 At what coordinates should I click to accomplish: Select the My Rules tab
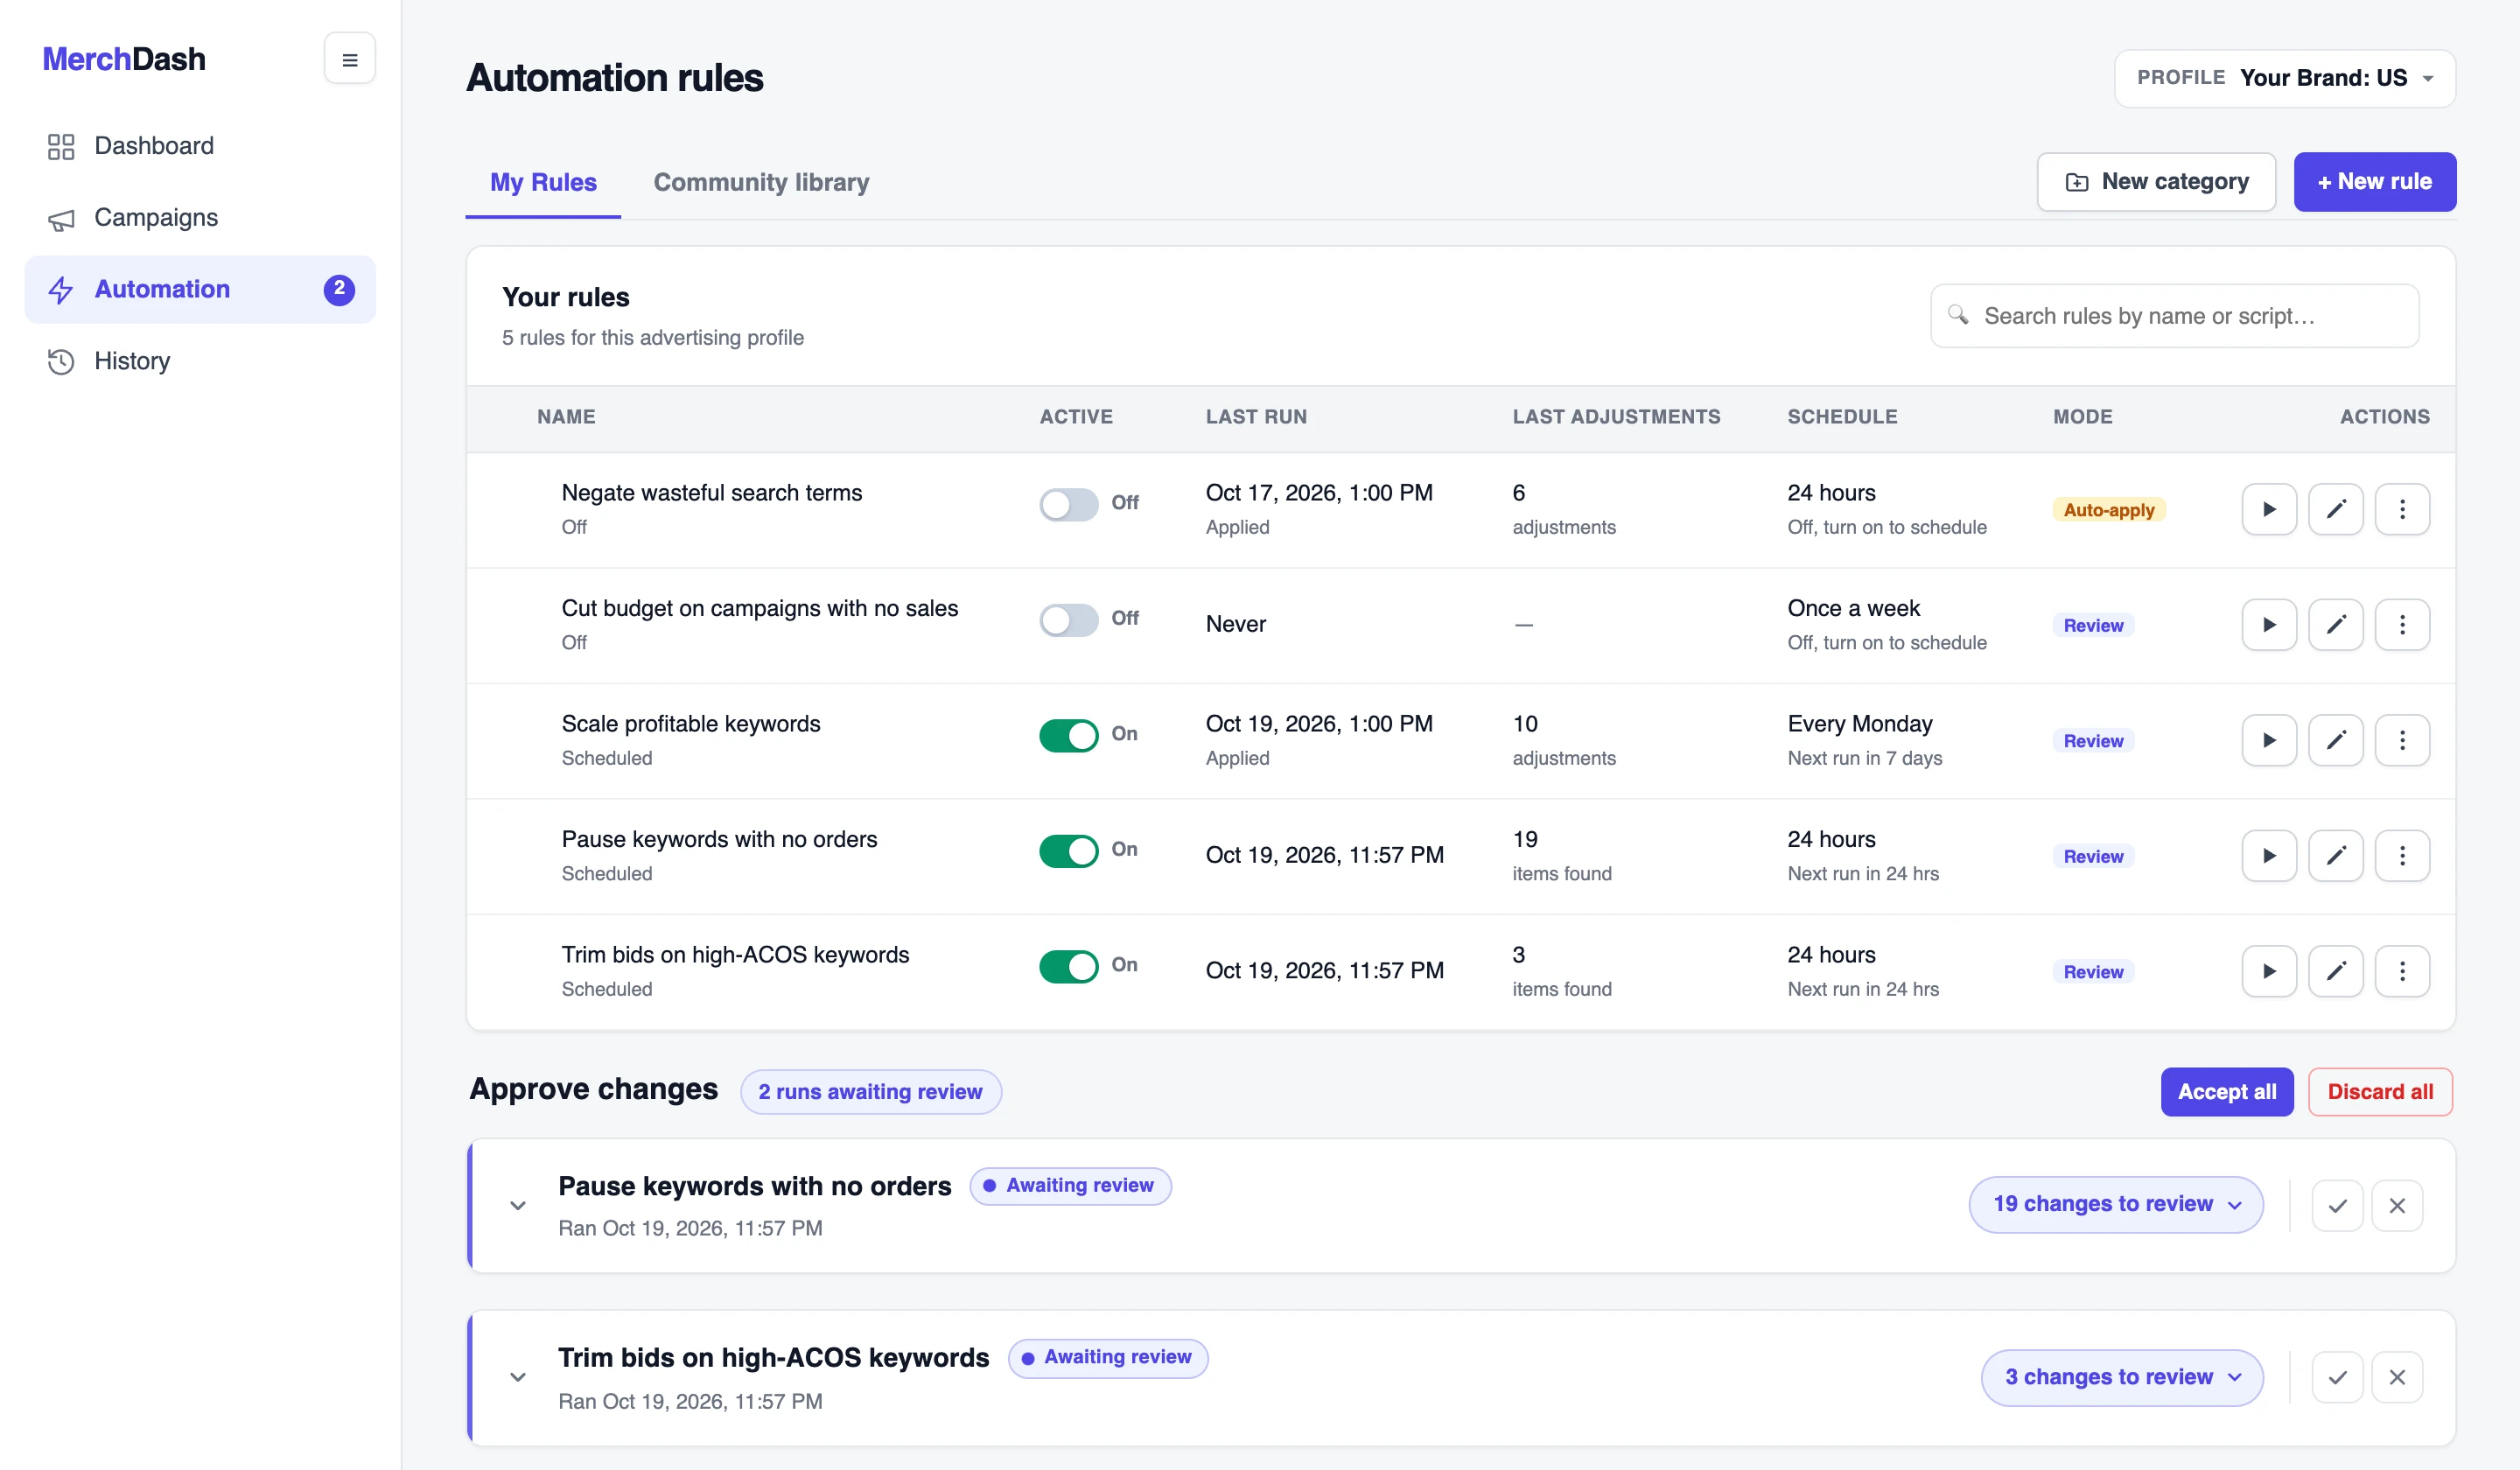(x=543, y=182)
